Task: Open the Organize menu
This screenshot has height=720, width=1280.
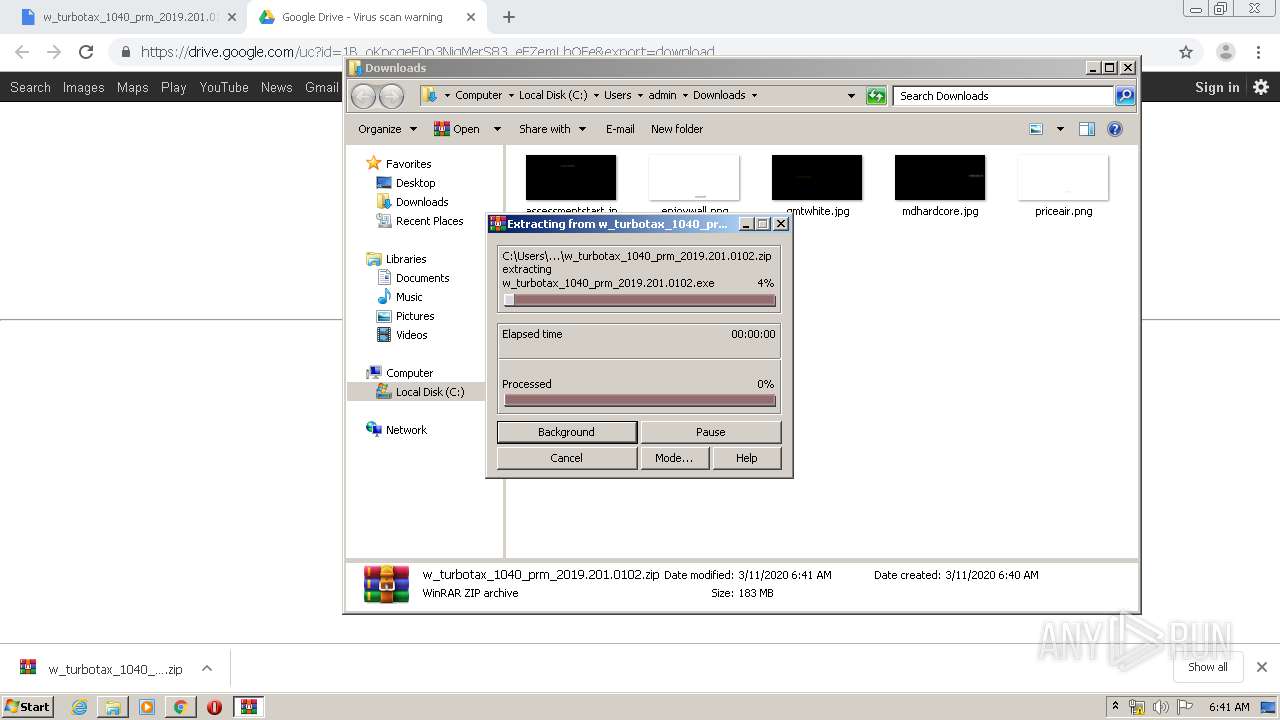Action: (x=387, y=129)
